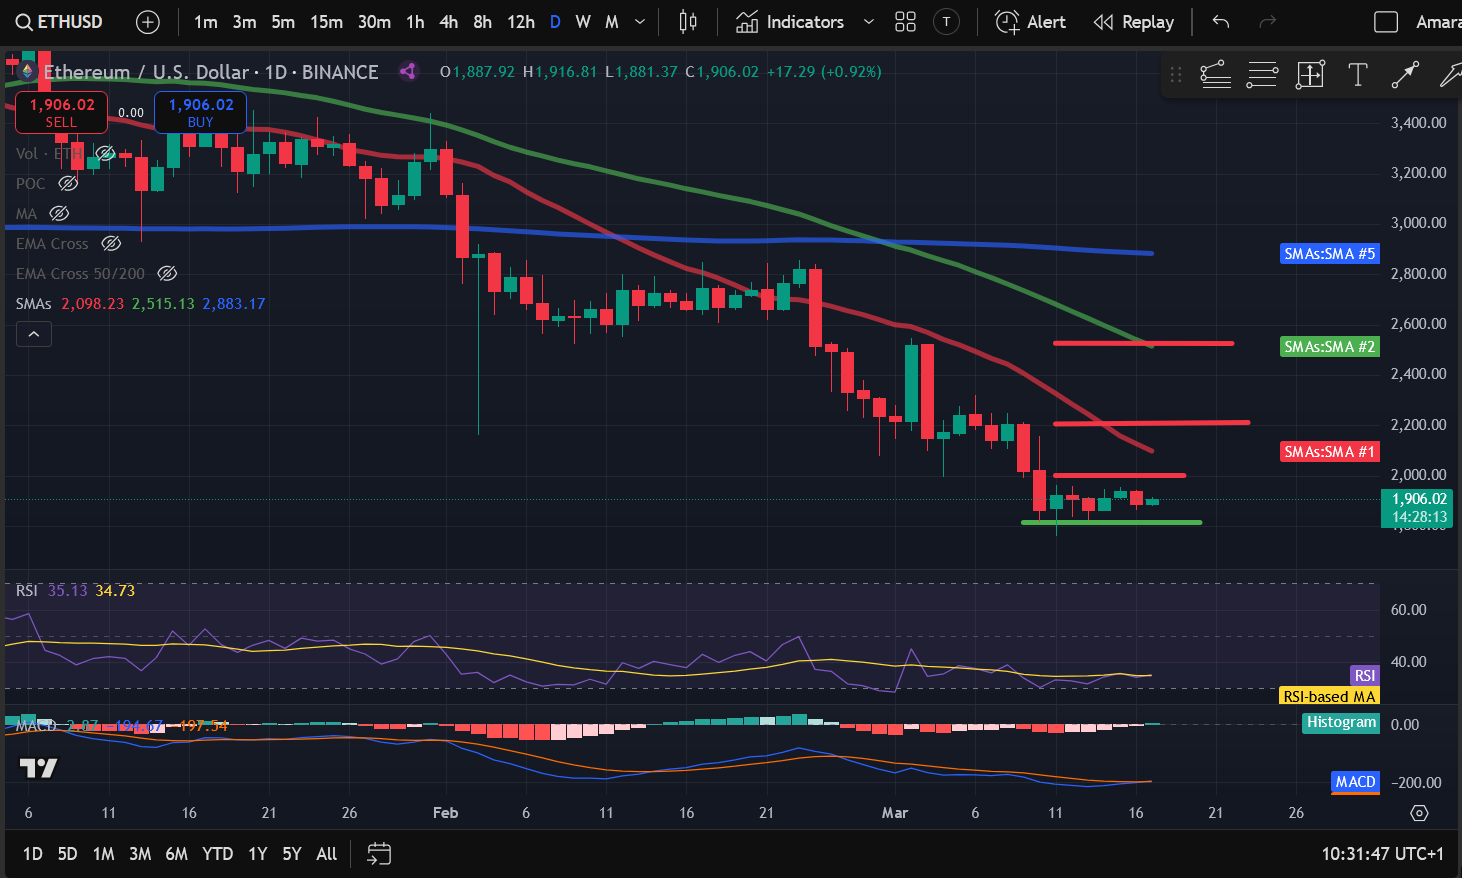Open the candlestick chart type icon
1462x878 pixels.
point(688,22)
